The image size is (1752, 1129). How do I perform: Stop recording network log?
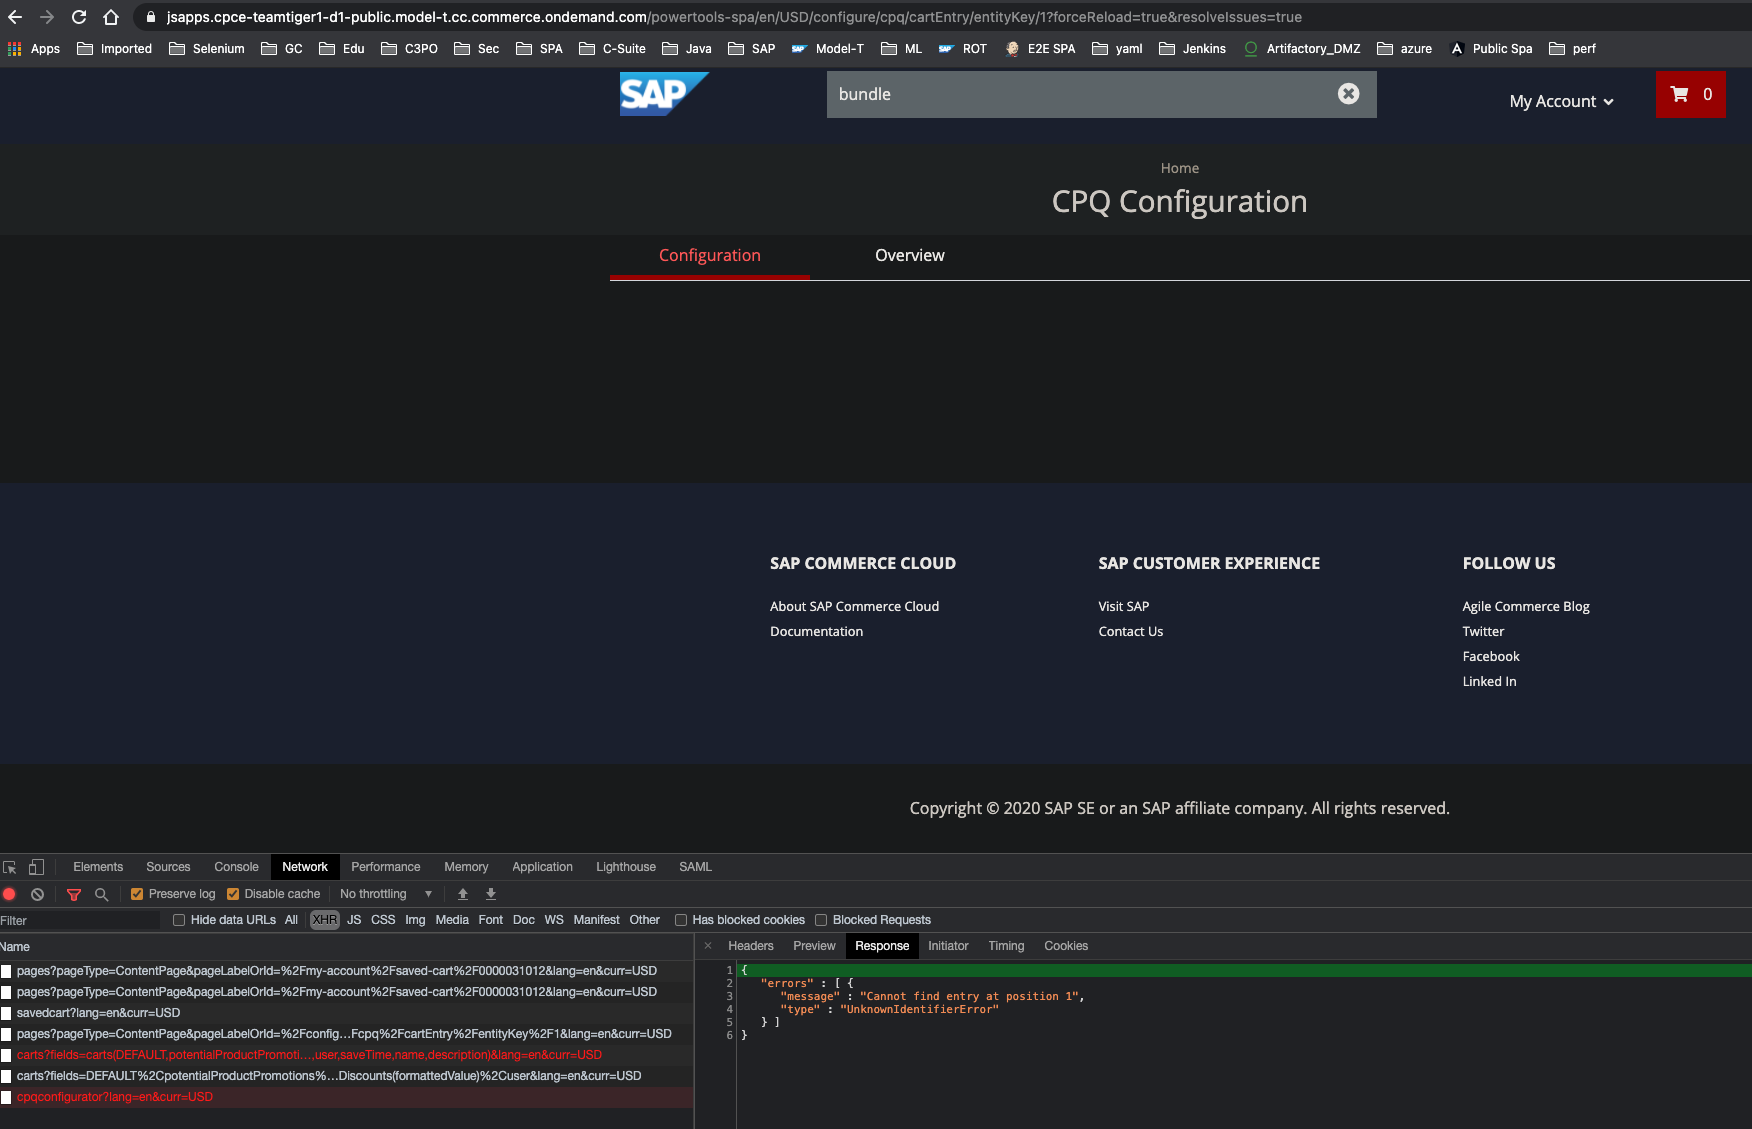coord(10,894)
